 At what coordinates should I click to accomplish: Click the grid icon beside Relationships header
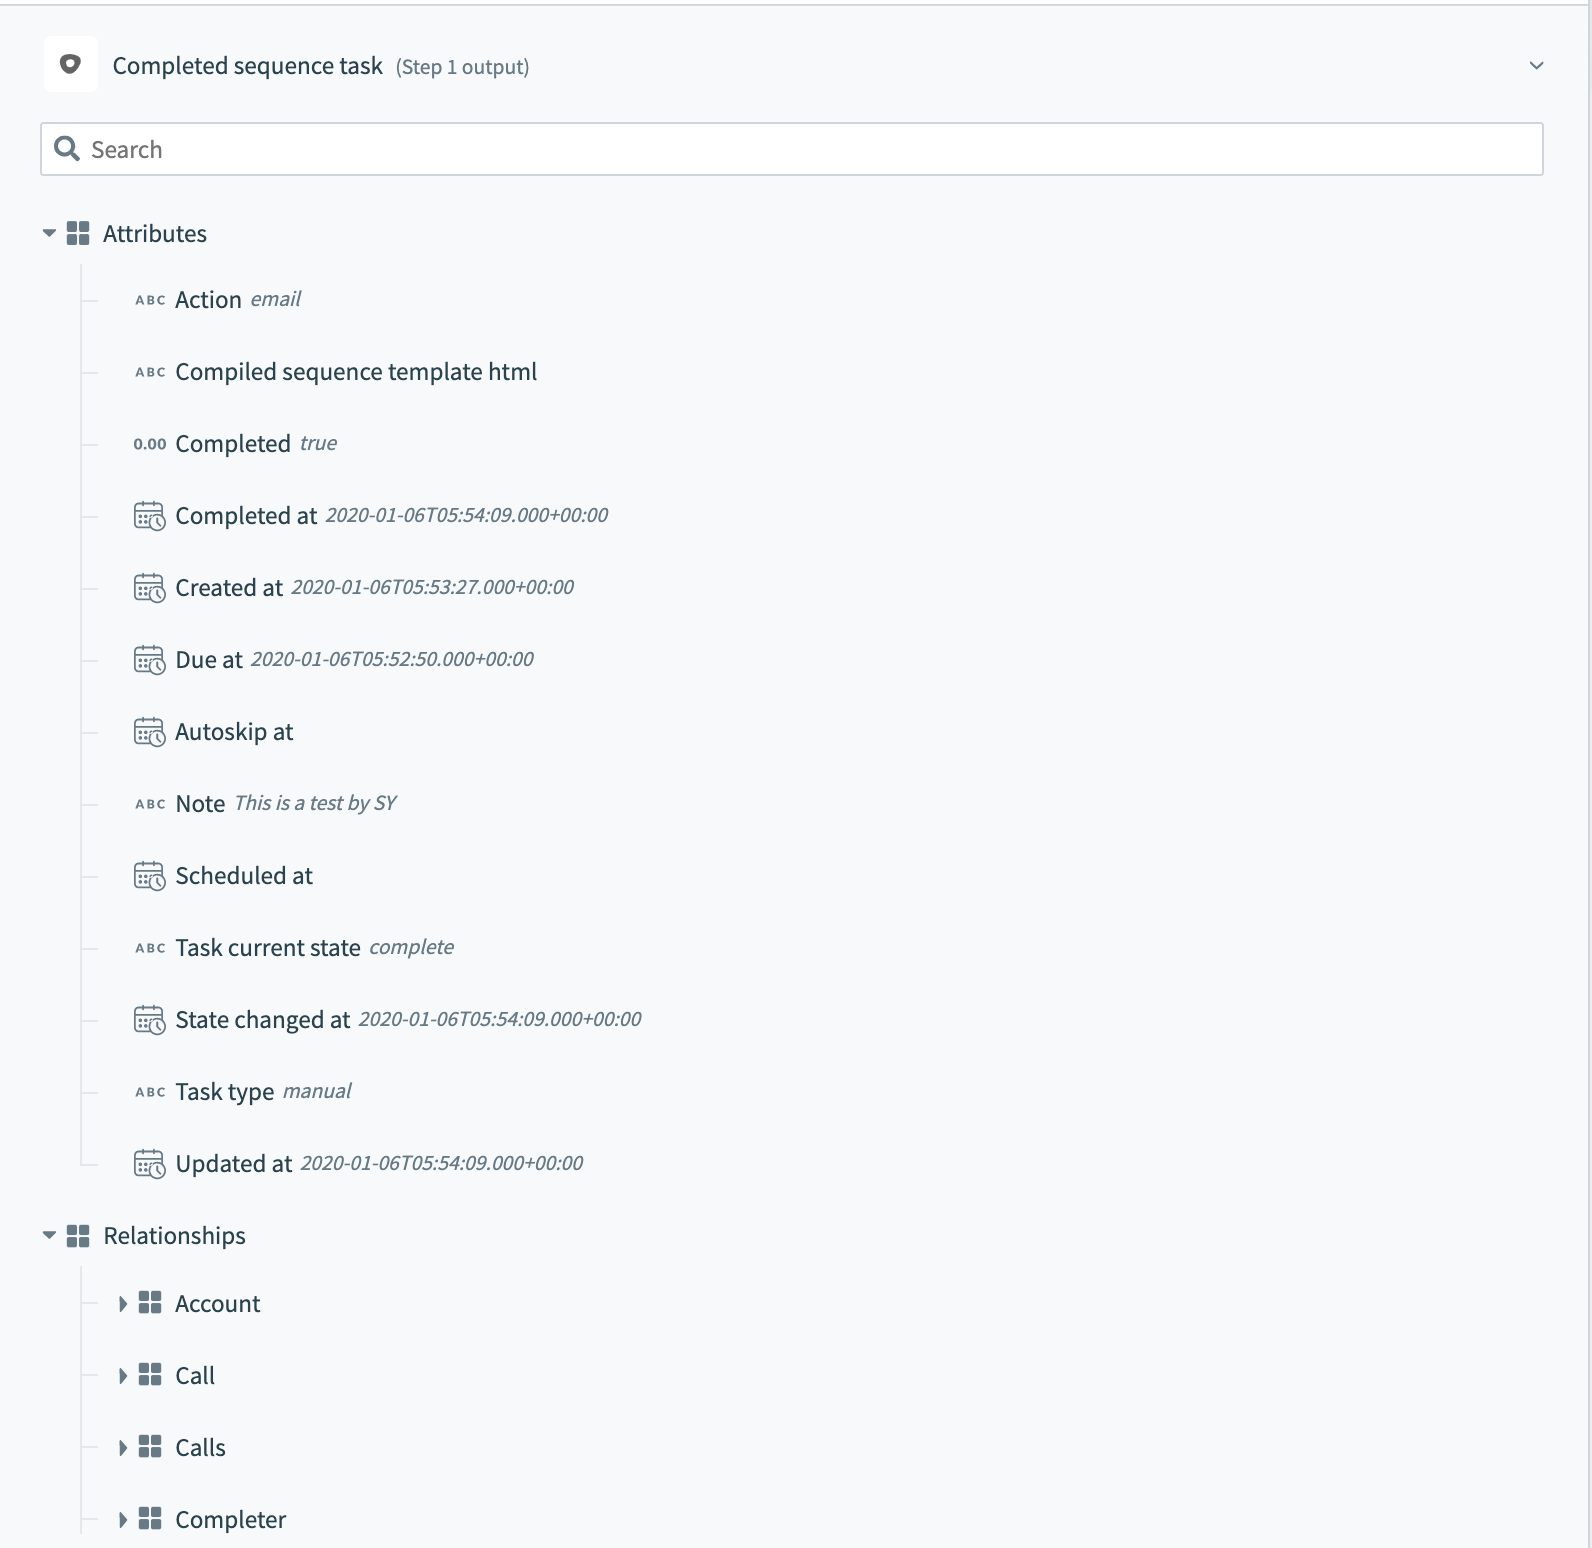[x=80, y=1235]
